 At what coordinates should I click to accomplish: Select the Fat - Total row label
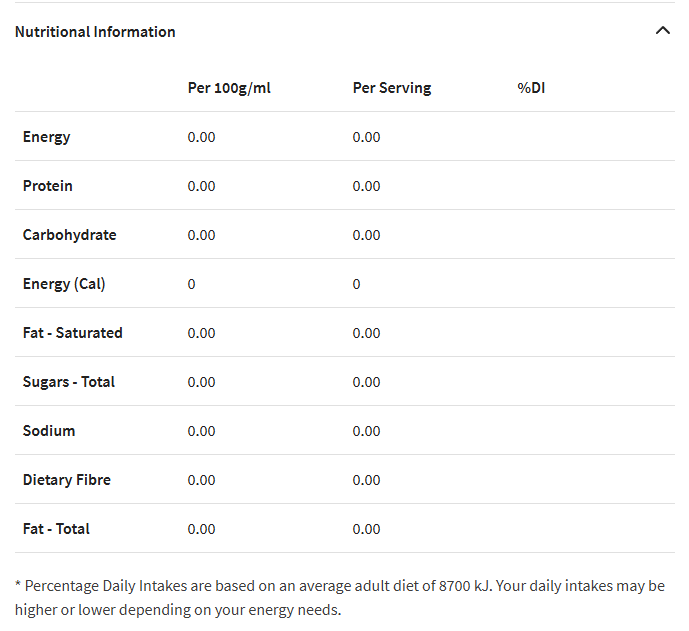[x=56, y=529]
